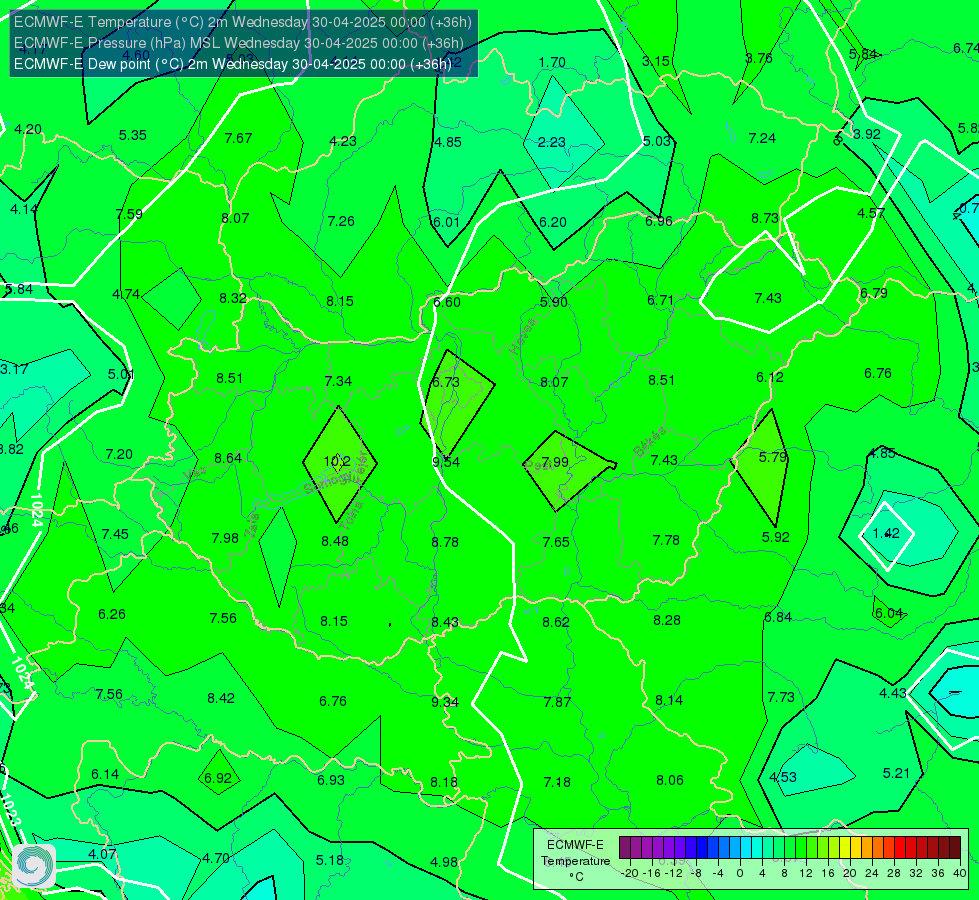Click the 7.65 dew point value
Image resolution: width=979 pixels, height=900 pixels.
[556, 541]
